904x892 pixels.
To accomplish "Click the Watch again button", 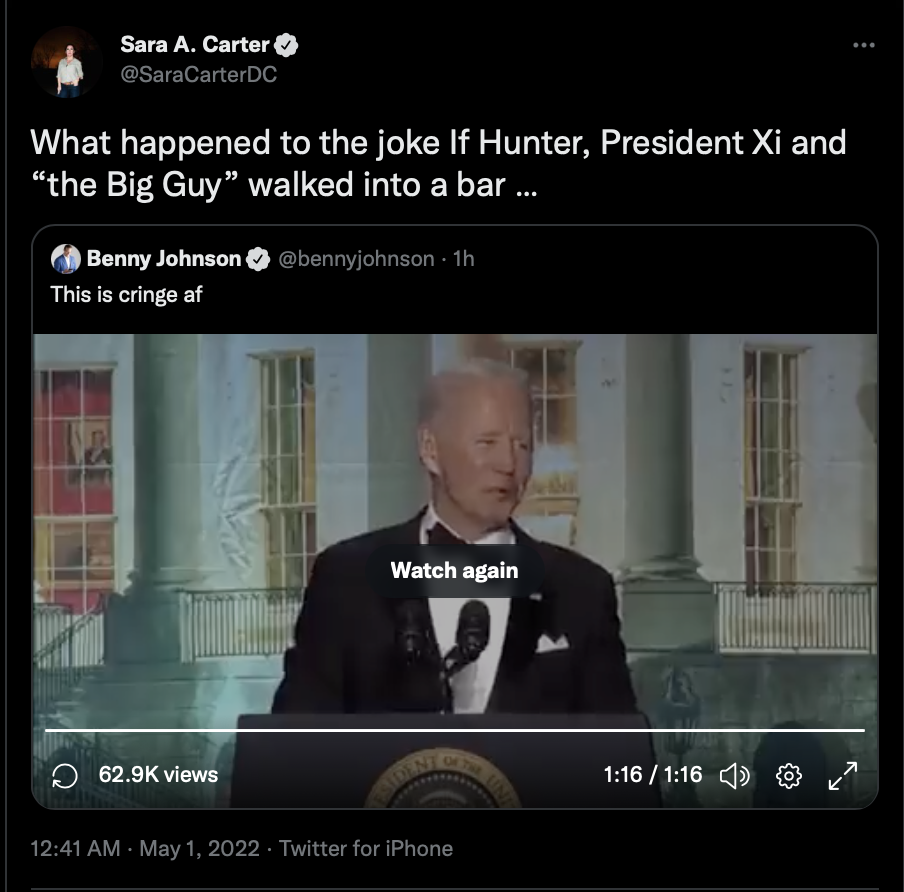I will point(454,570).
